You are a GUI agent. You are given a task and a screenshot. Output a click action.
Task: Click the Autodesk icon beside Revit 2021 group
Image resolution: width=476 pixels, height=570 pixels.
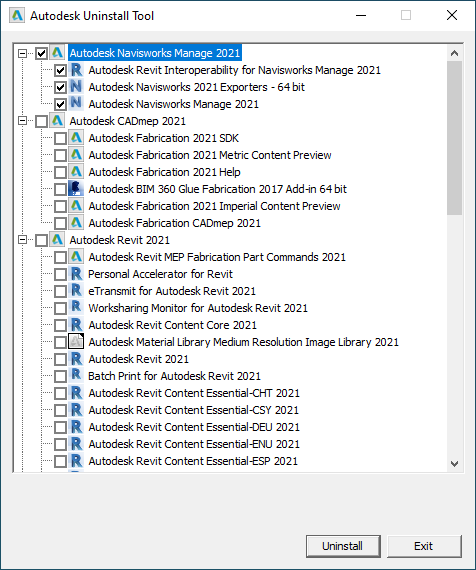click(x=57, y=240)
